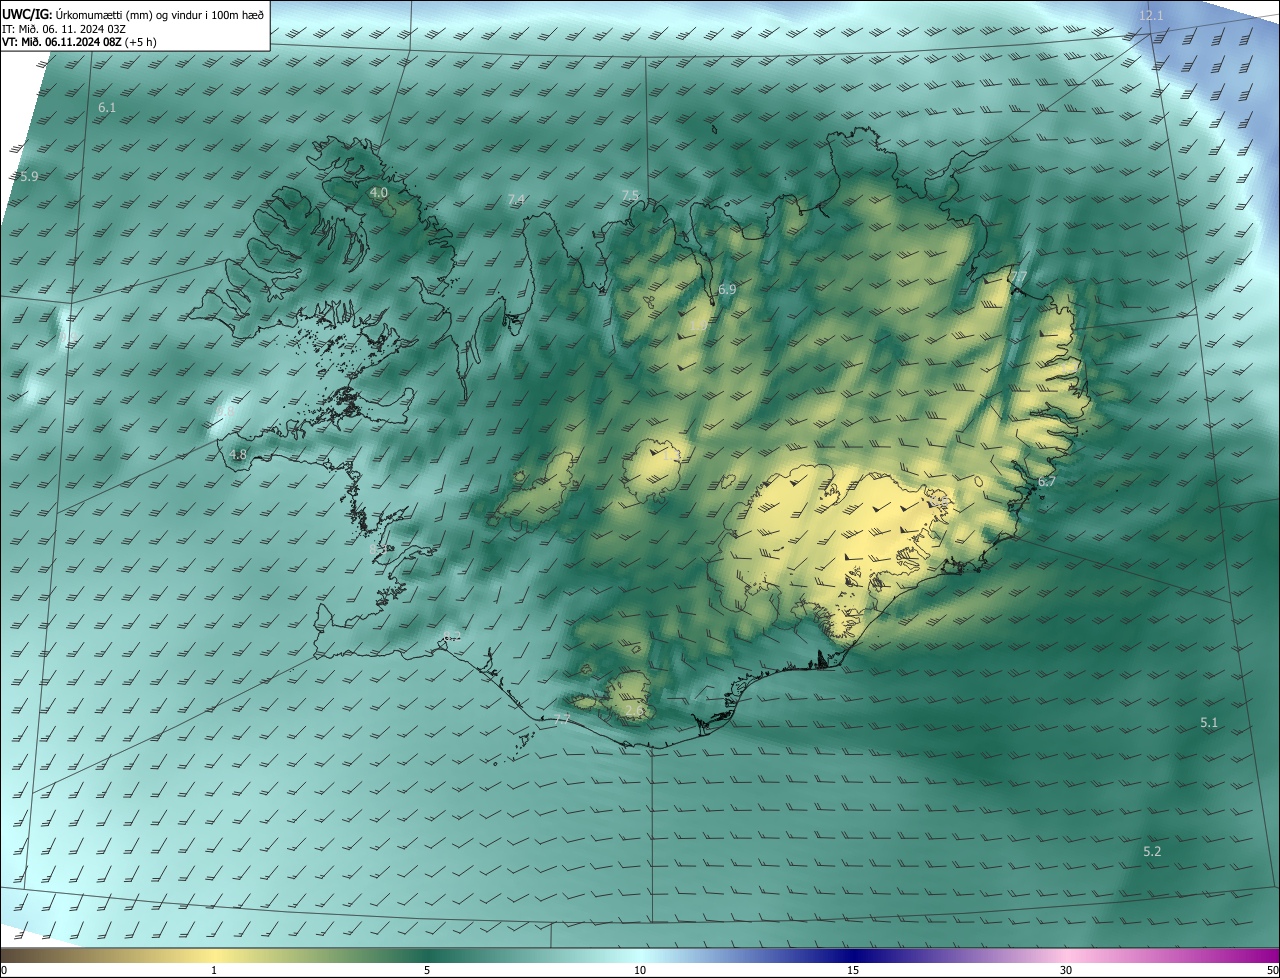Image resolution: width=1280 pixels, height=978 pixels.
Task: Click the value 6.1 on the map
Action: [x=107, y=106]
